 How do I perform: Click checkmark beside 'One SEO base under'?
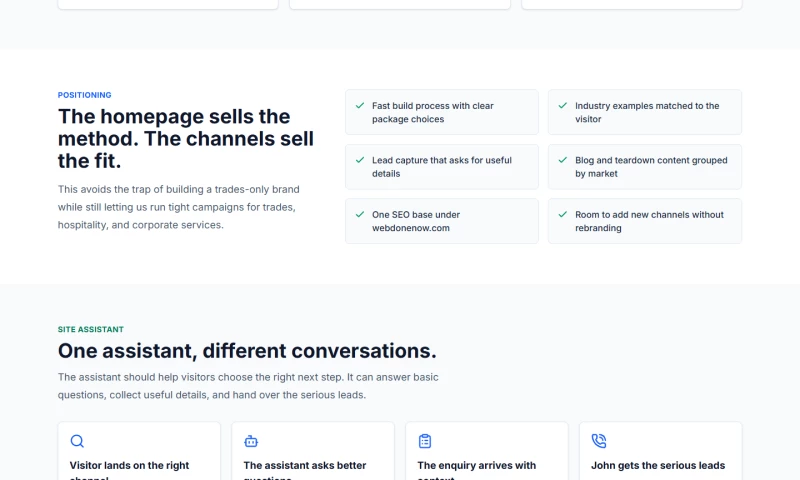[360, 214]
